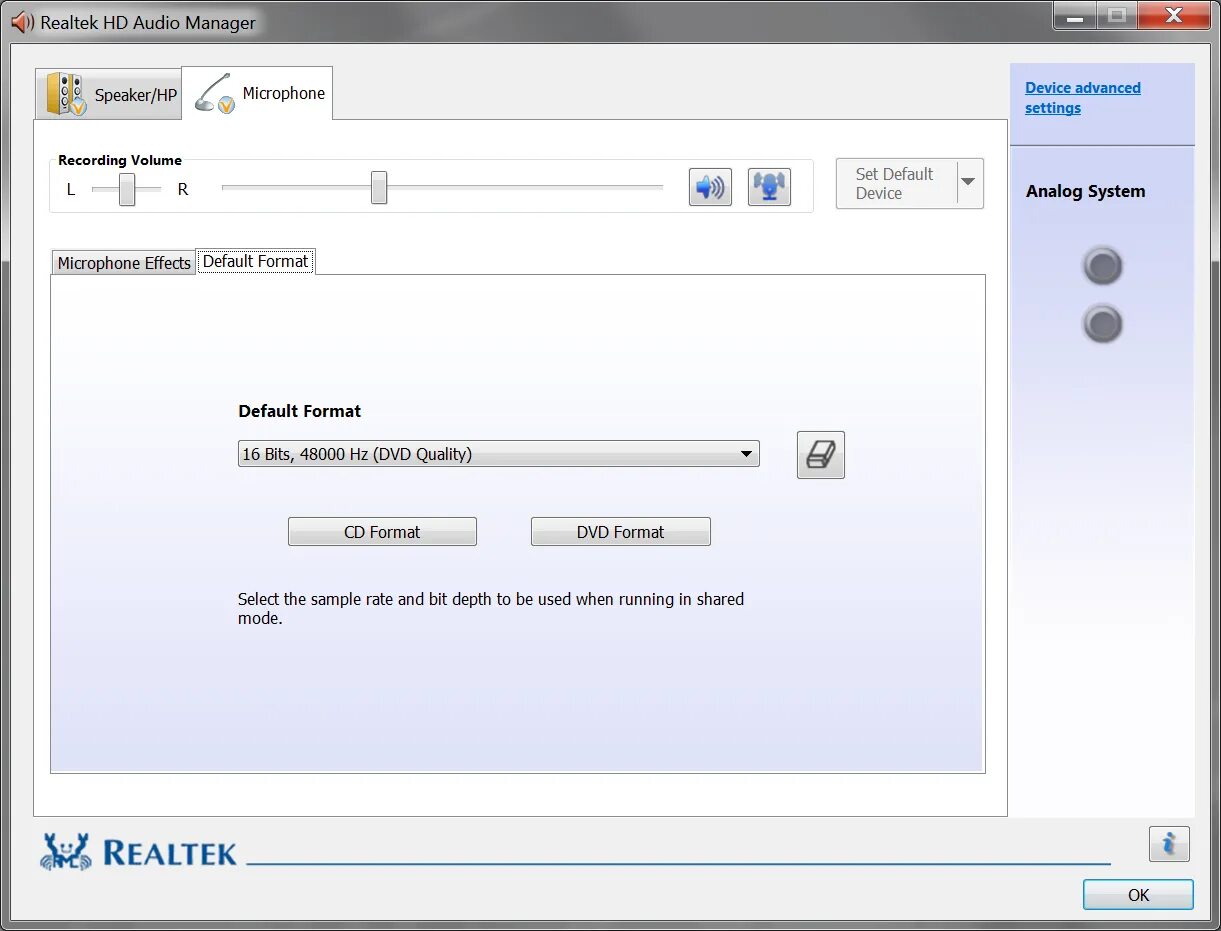Click the shared mode description text
Image resolution: width=1221 pixels, height=931 pixels.
tap(491, 609)
